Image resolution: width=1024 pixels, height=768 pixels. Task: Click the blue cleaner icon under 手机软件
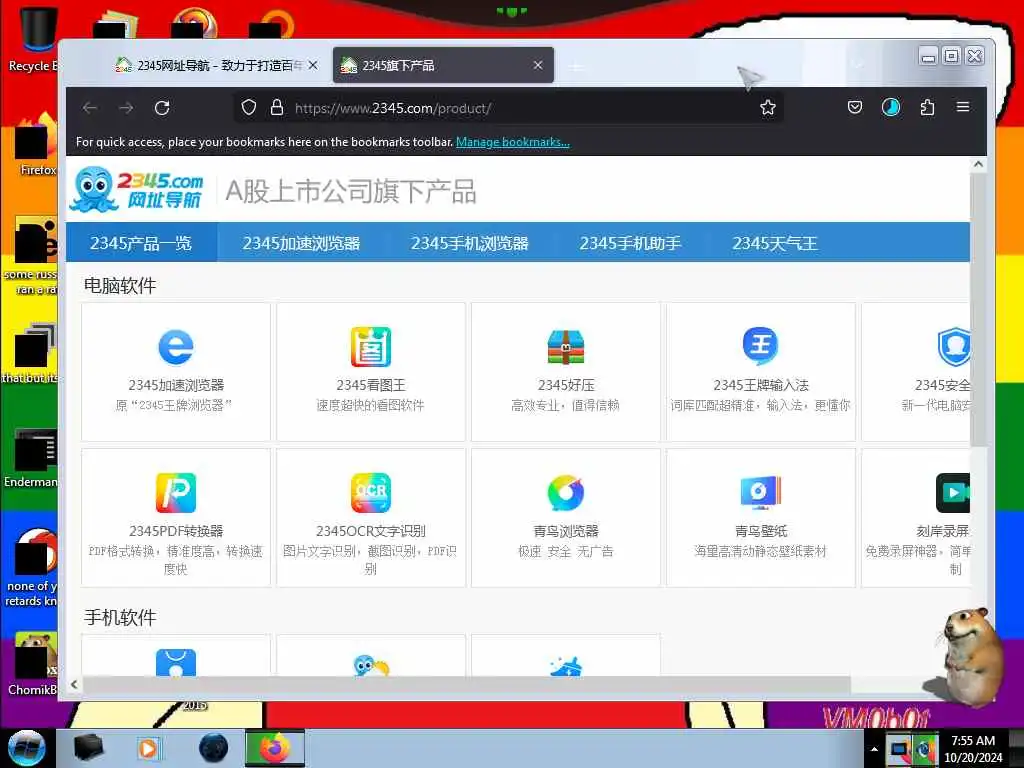[566, 666]
